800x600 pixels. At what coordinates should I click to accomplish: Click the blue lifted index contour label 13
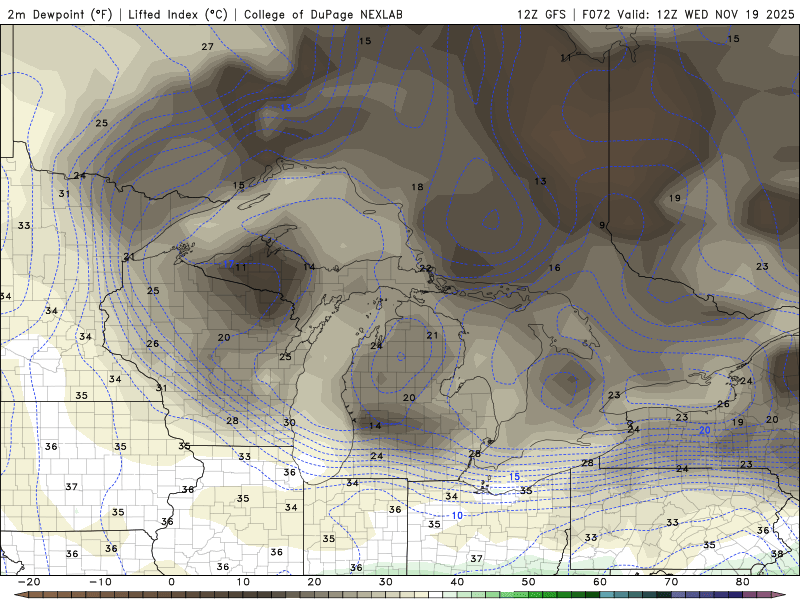click(x=286, y=107)
